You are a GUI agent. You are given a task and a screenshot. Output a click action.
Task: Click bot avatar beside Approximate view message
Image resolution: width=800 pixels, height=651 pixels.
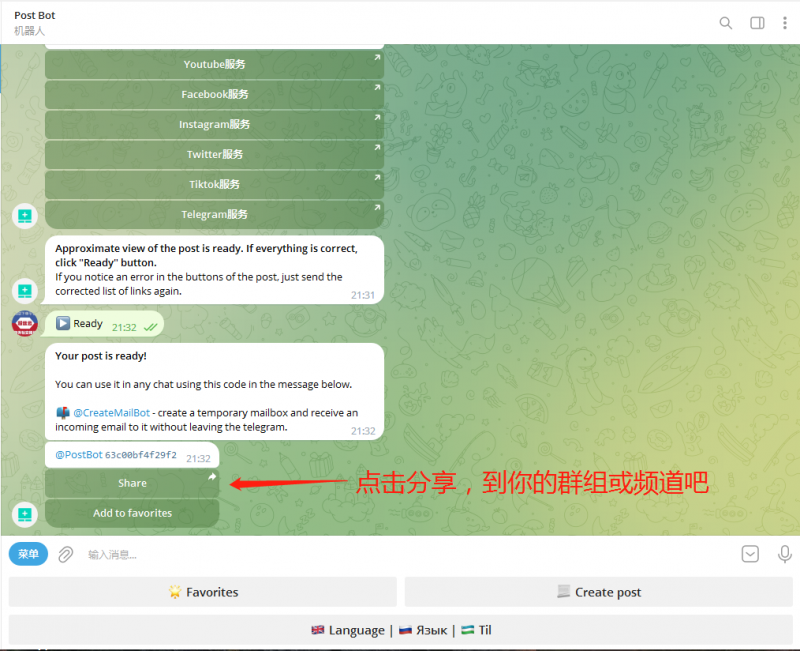coord(24,291)
